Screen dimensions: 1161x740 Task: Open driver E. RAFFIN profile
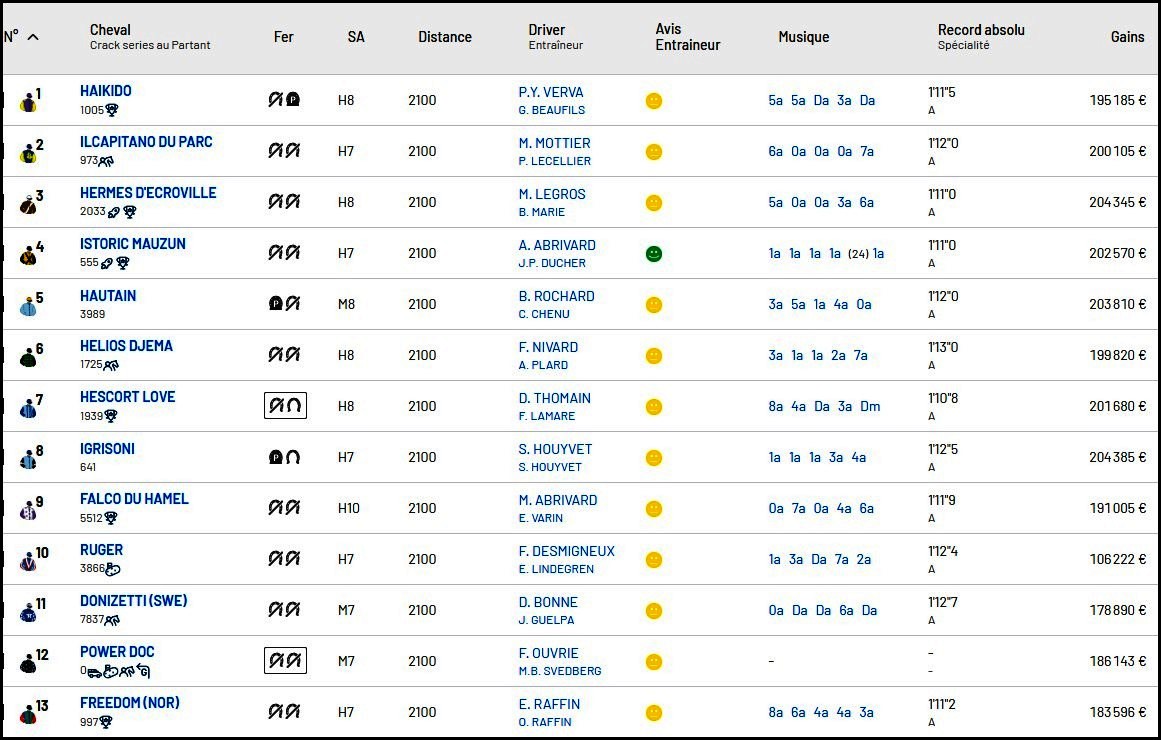point(549,704)
